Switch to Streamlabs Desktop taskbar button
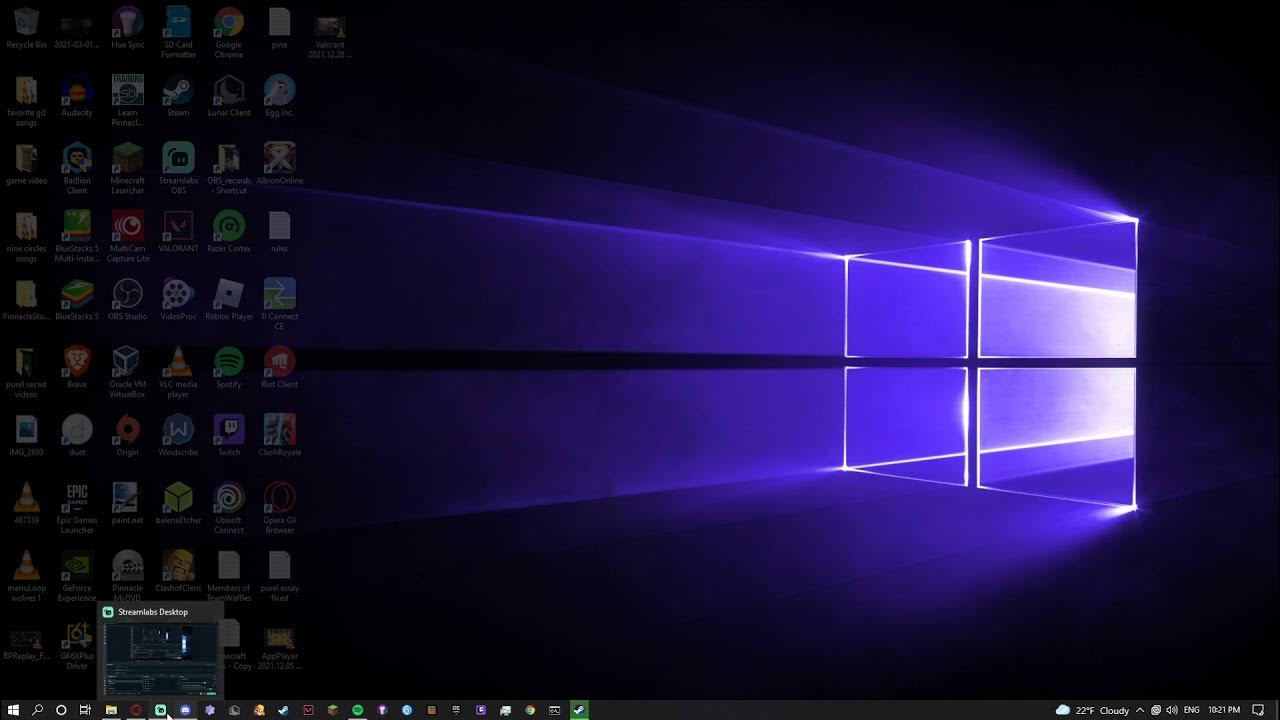This screenshot has width=1280, height=720. [x=160, y=710]
